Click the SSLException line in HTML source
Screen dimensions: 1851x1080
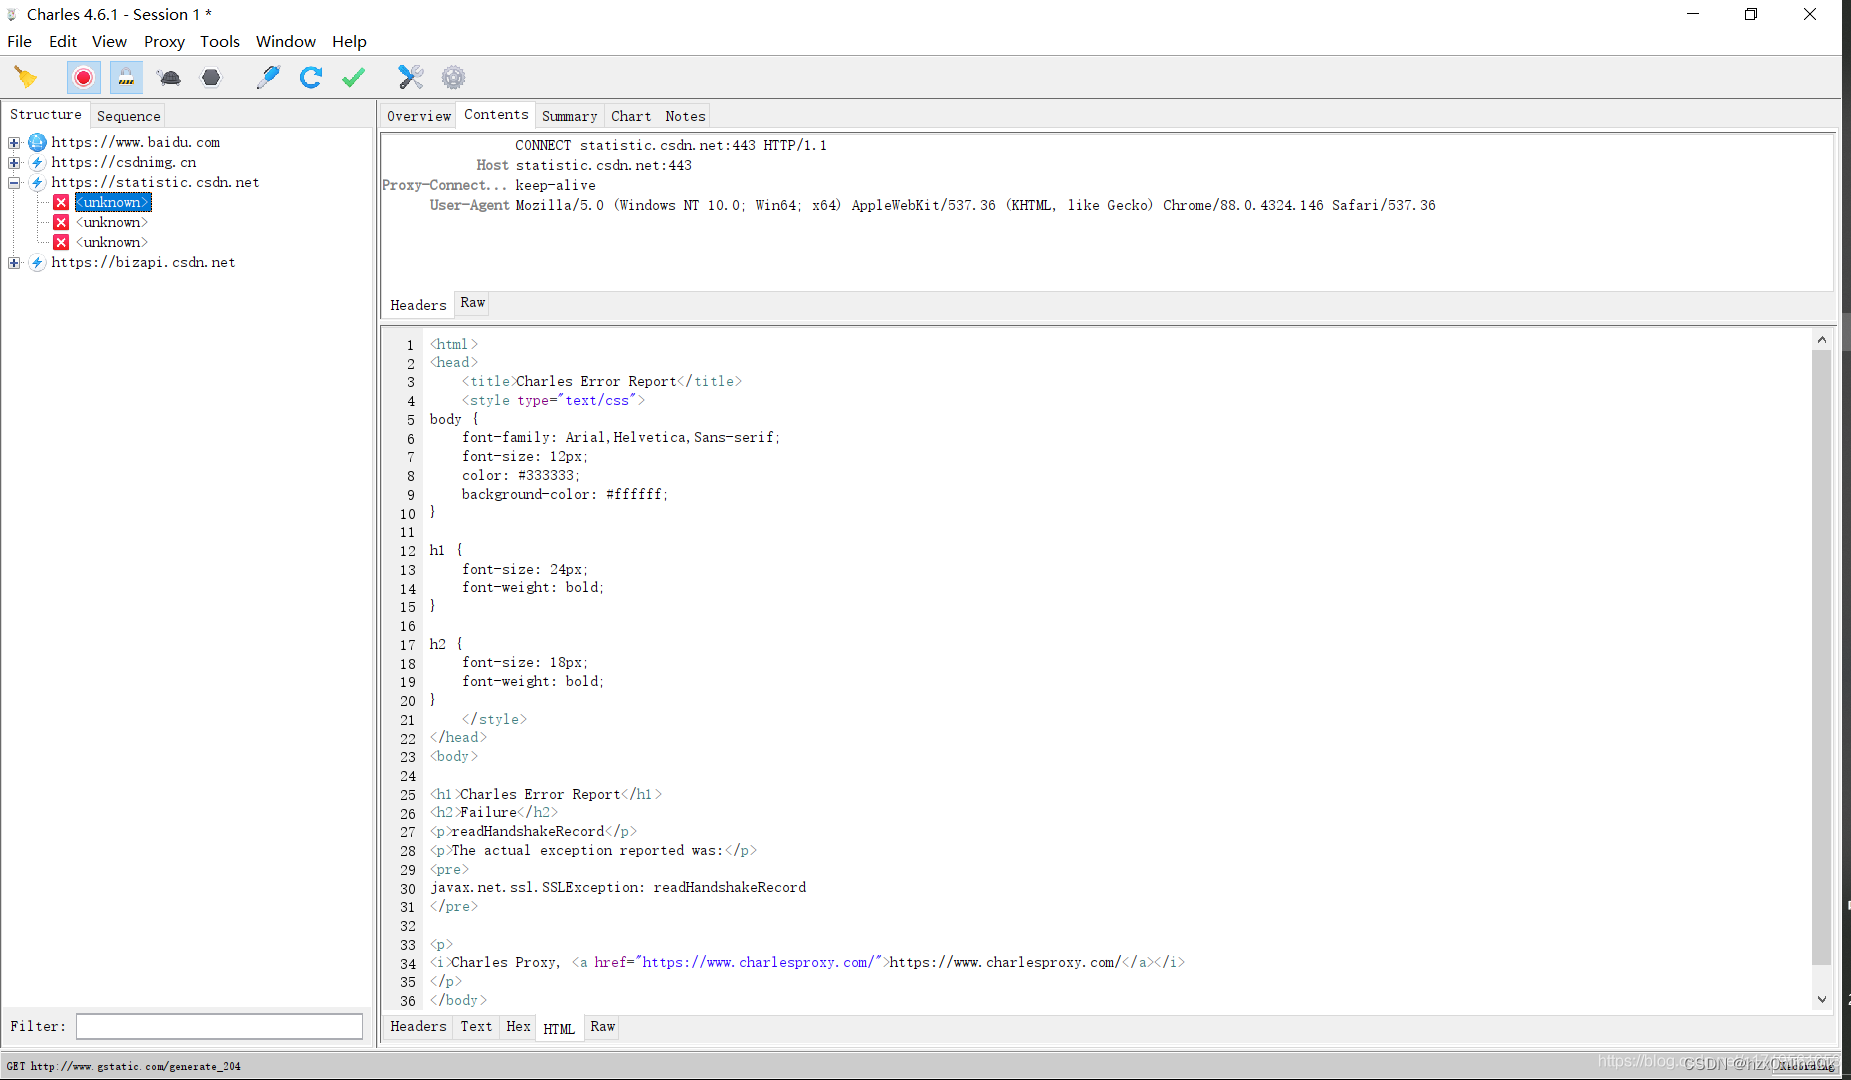tap(618, 887)
